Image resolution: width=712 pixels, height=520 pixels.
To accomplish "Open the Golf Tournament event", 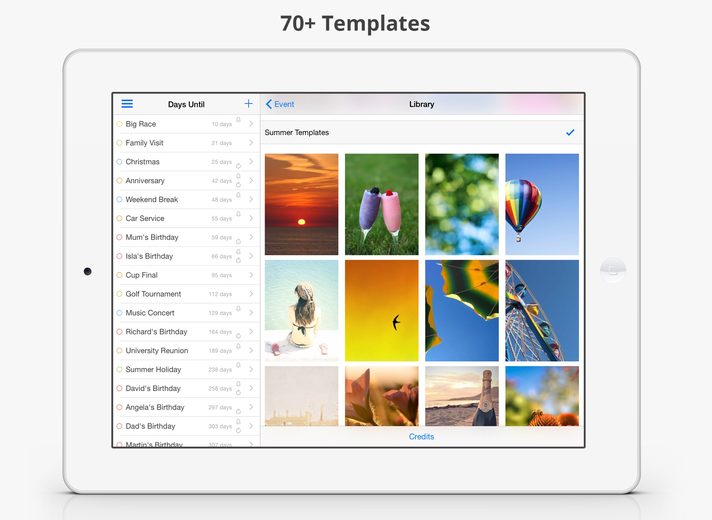I will tap(186, 294).
